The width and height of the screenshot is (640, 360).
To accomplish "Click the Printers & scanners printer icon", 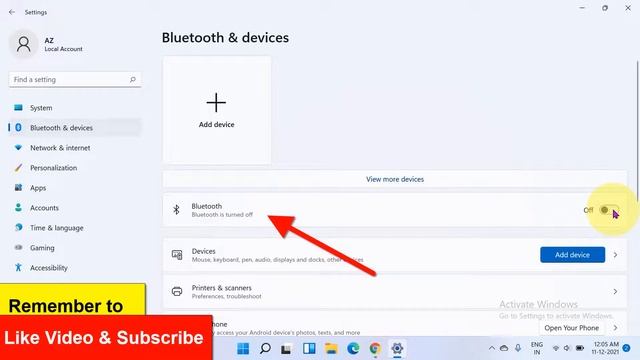I will click(177, 291).
